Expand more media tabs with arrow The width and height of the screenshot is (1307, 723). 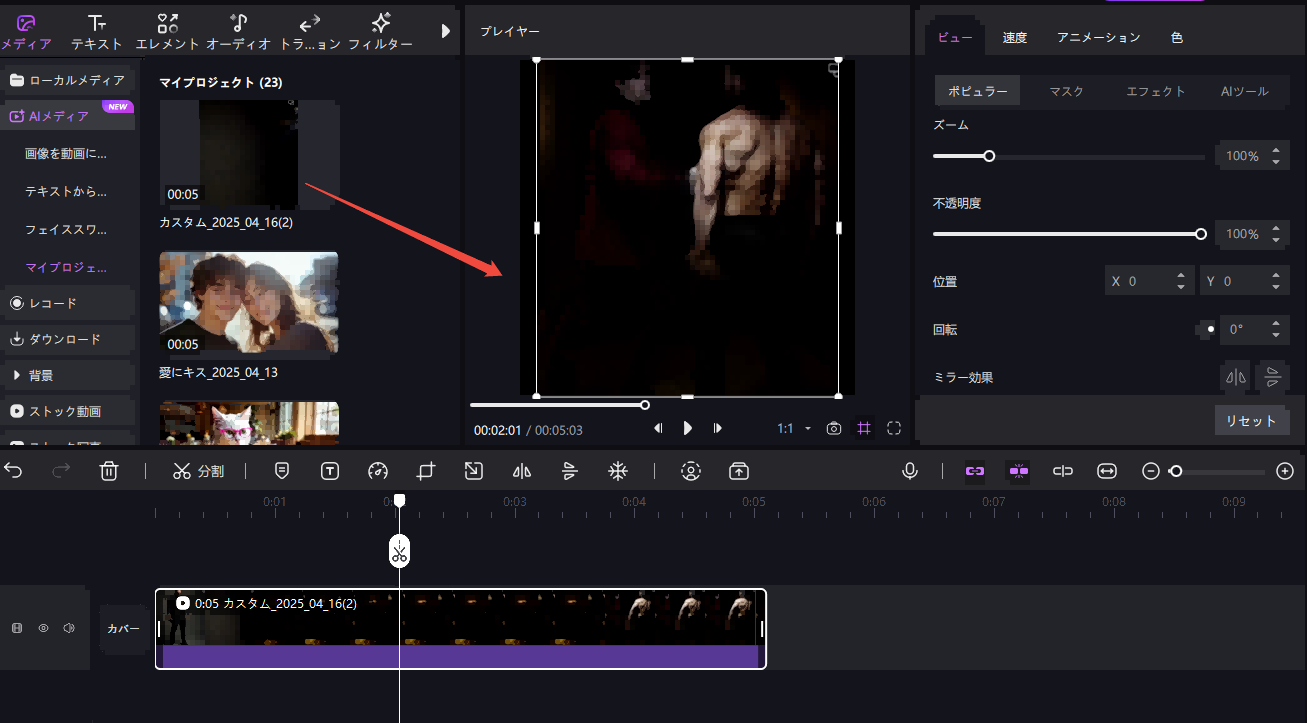point(446,31)
